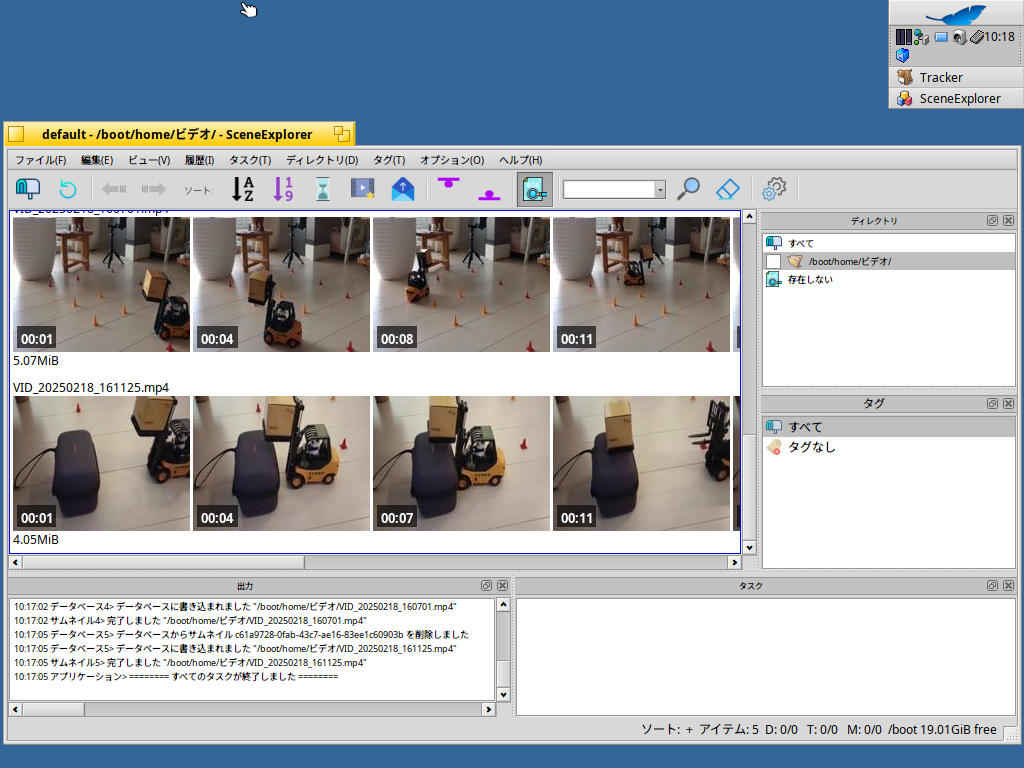Click the magenta bottom-align icon

[488, 195]
